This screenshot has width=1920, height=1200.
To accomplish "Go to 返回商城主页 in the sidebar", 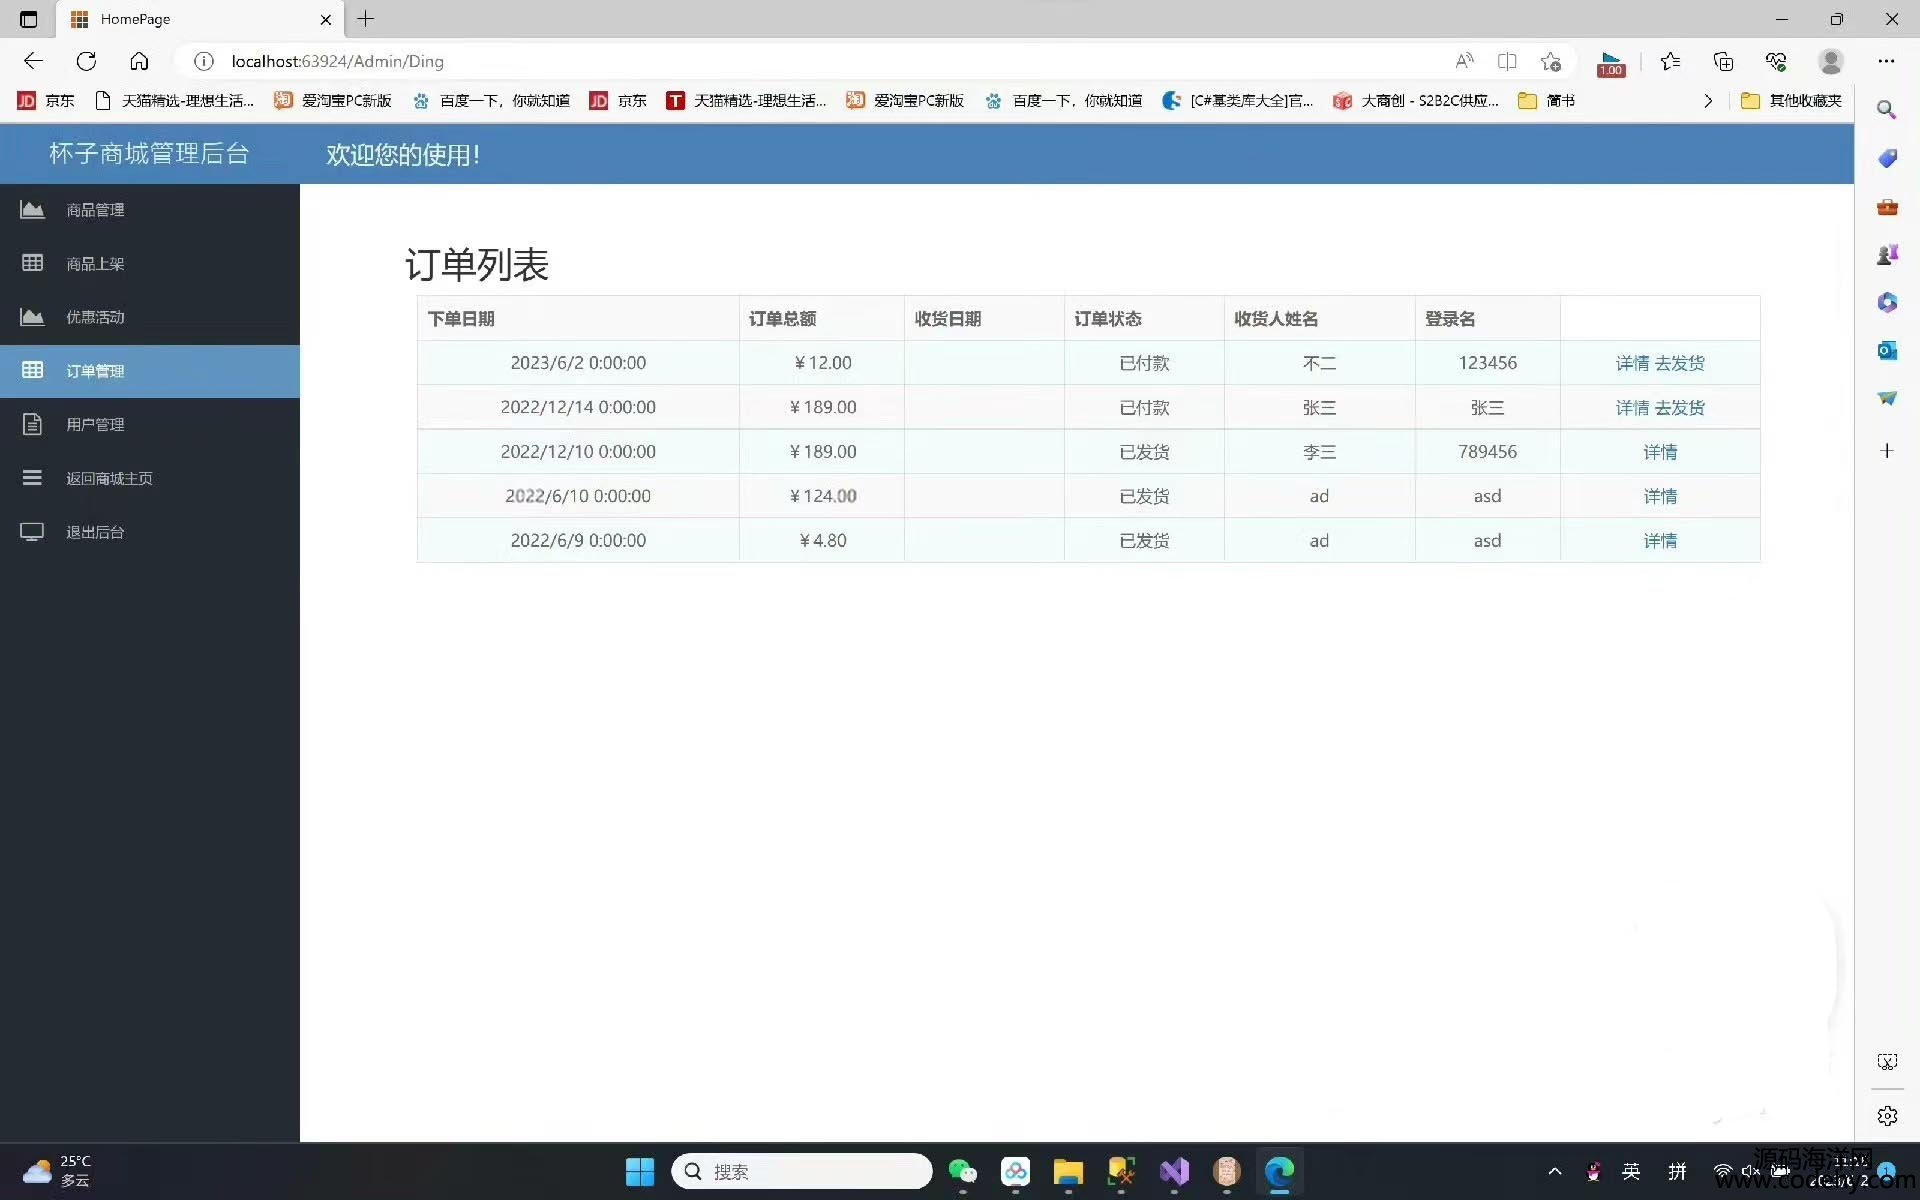I will [150, 478].
